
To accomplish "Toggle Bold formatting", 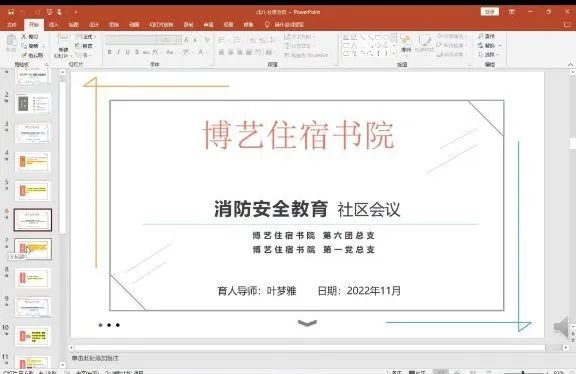I will point(109,52).
